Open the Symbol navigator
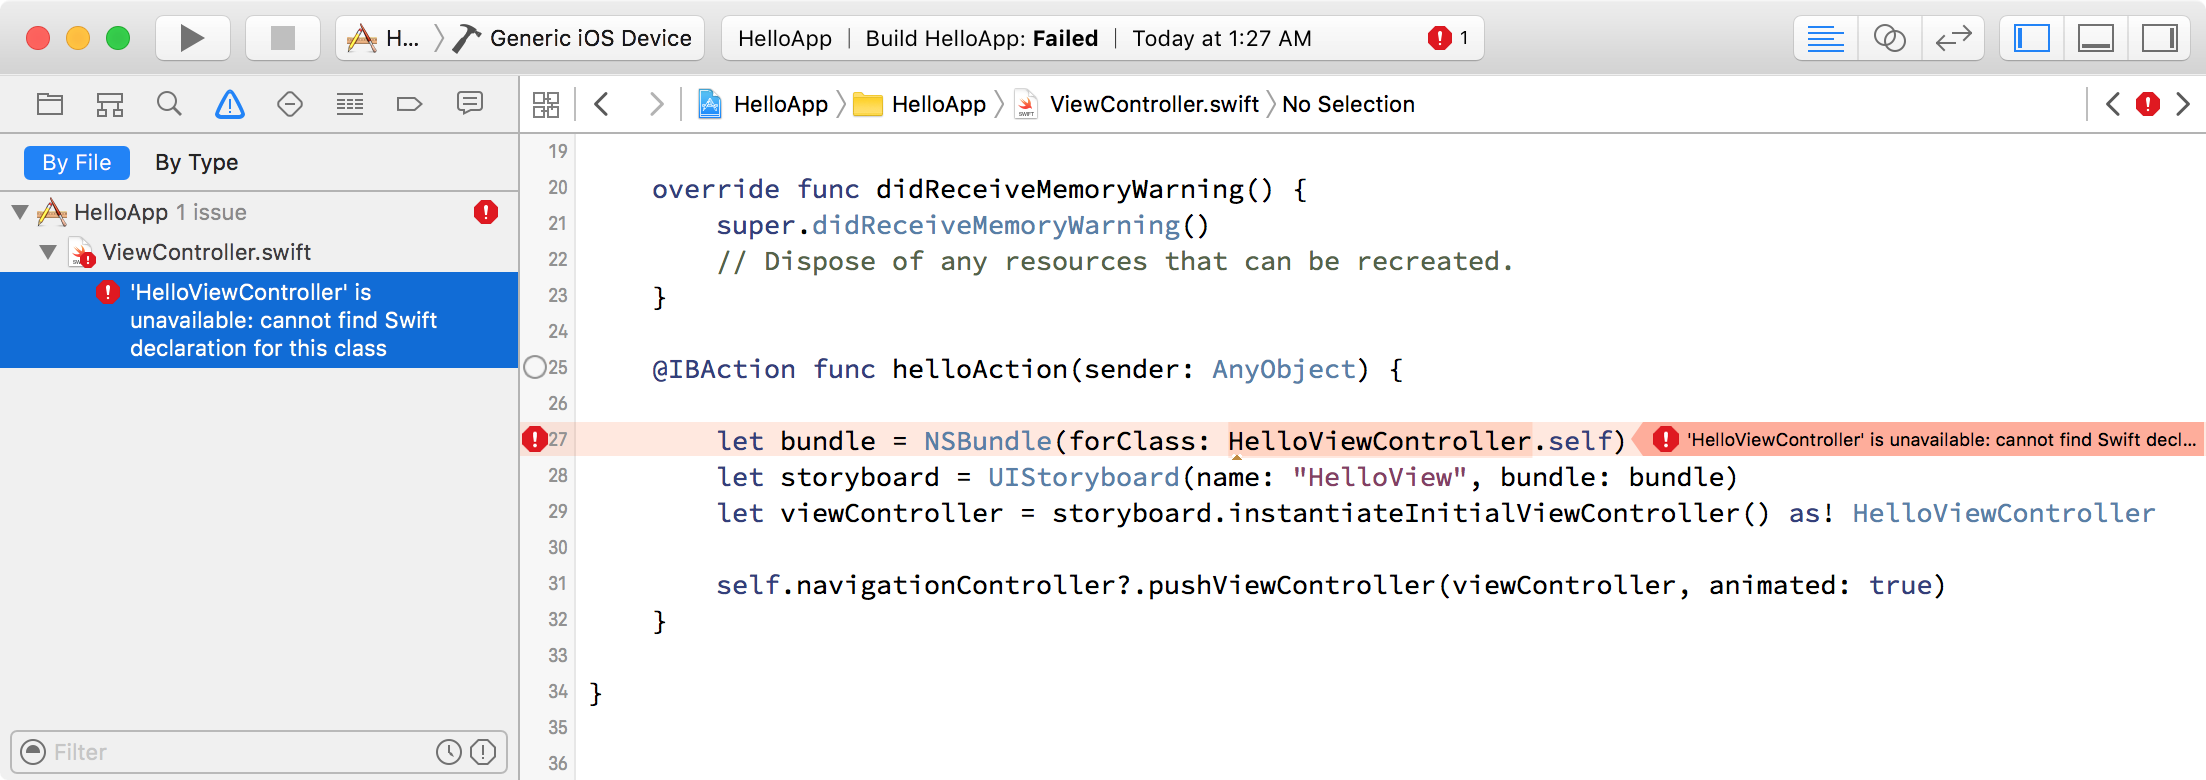2206x780 pixels. tap(110, 104)
